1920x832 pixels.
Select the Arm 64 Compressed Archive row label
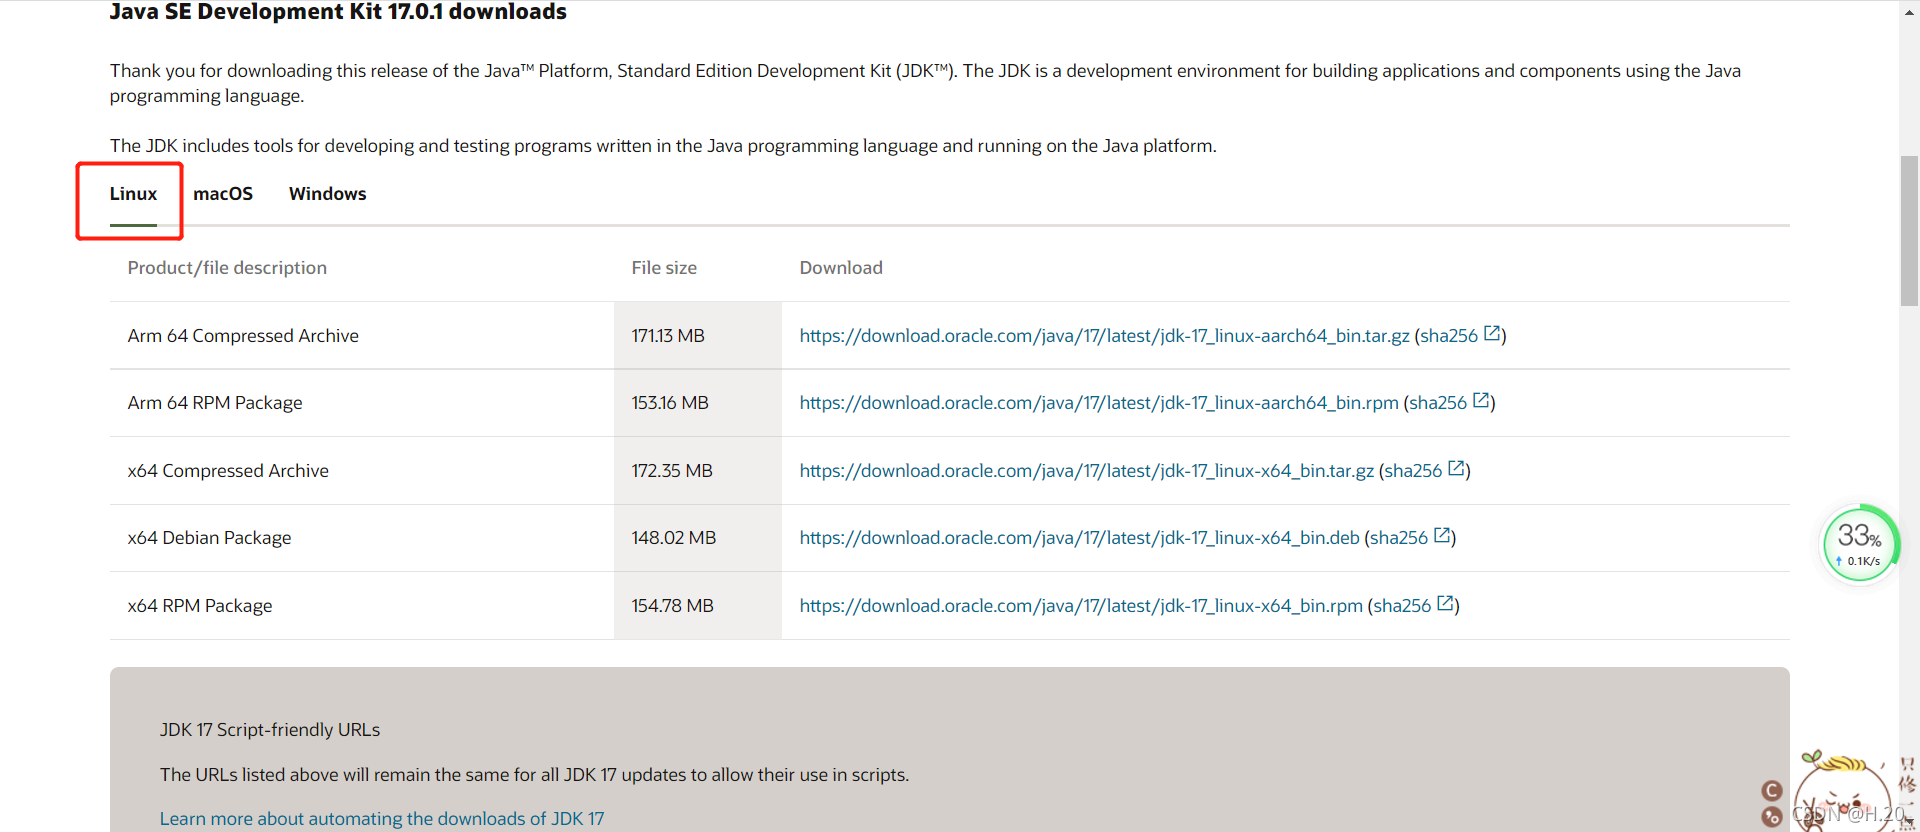click(x=243, y=336)
